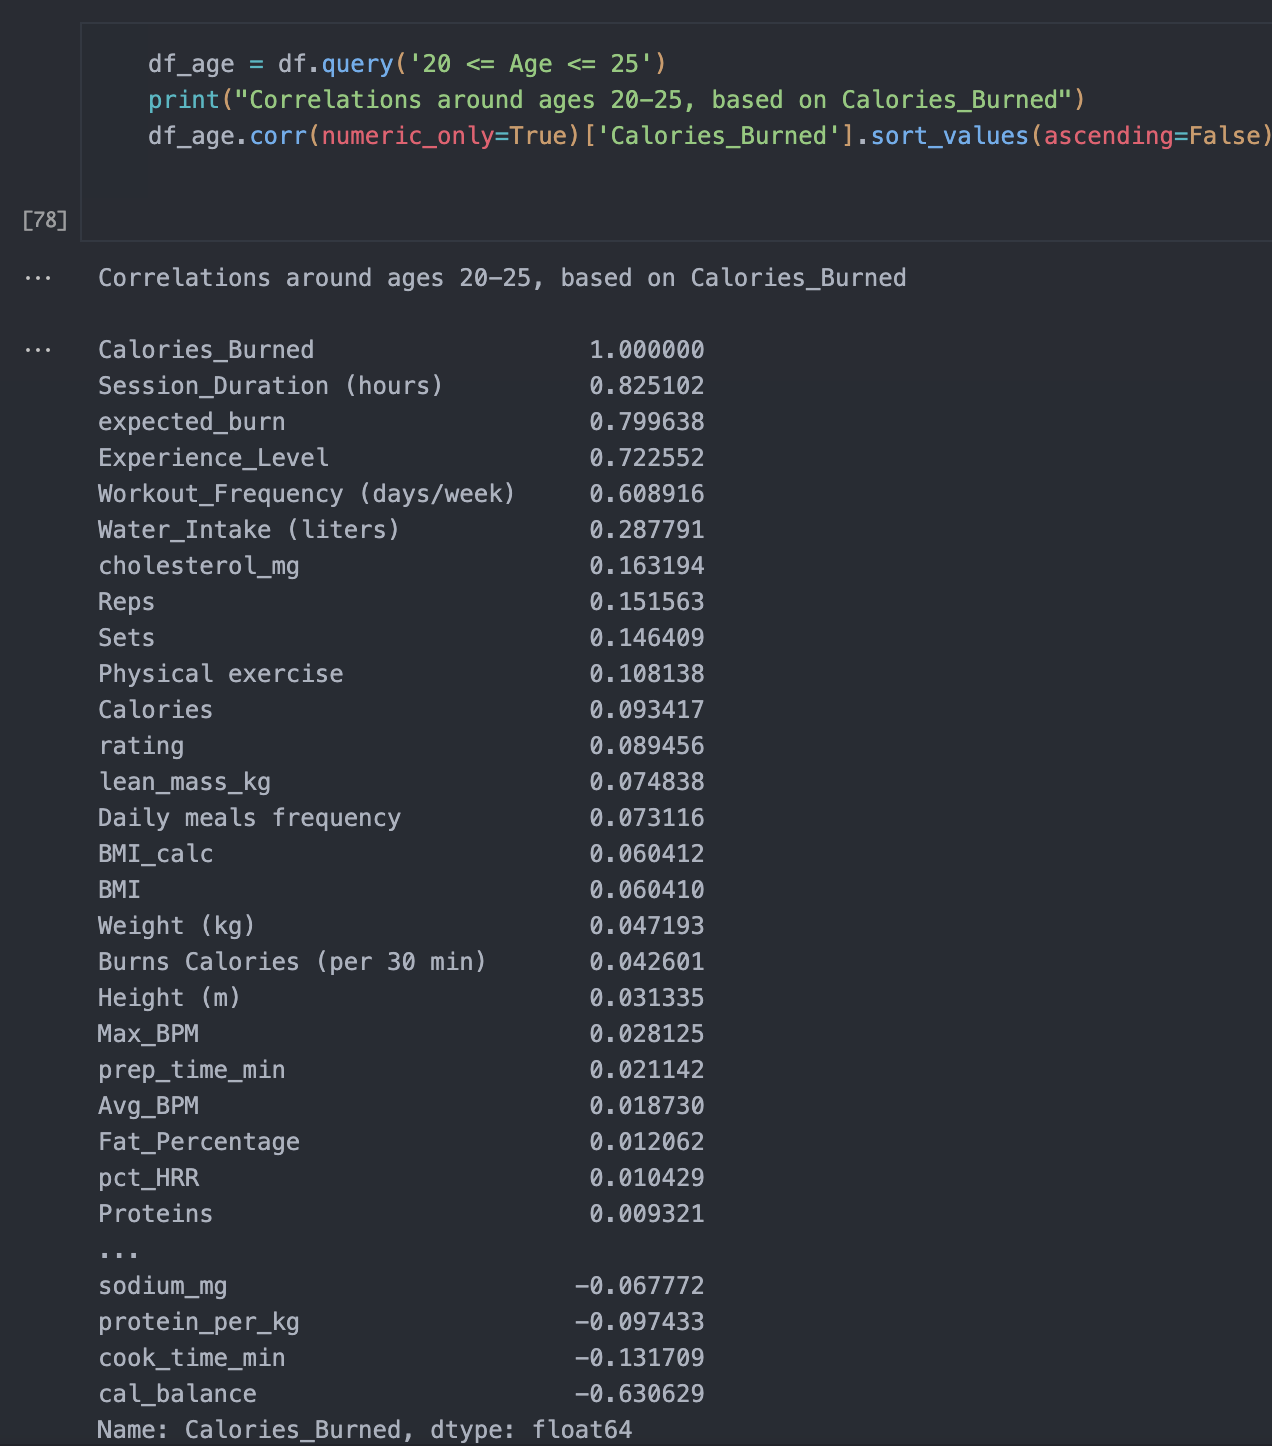Screen dimensions: 1272x1446
Task: Open output actions menu beside Calories_Burned 1.000000 row
Action: [x=38, y=350]
